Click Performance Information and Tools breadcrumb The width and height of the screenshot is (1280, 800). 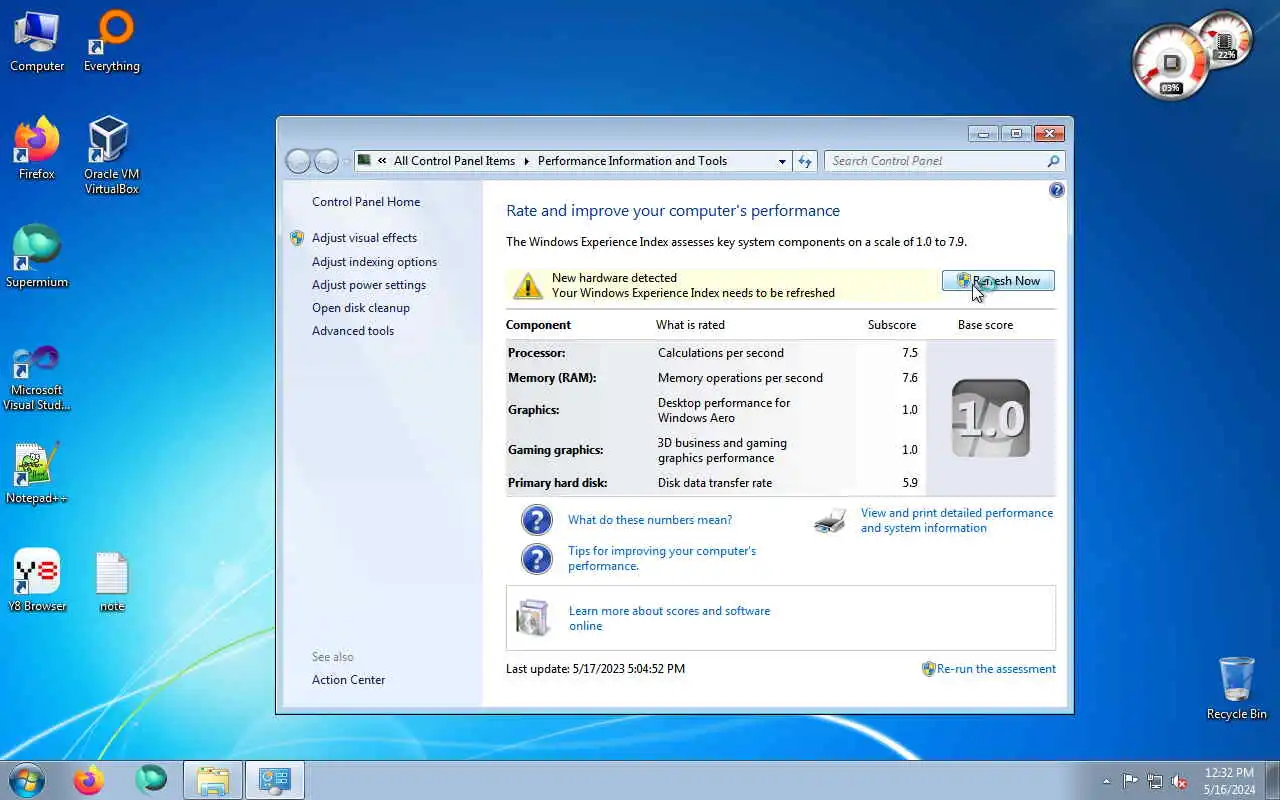point(632,161)
